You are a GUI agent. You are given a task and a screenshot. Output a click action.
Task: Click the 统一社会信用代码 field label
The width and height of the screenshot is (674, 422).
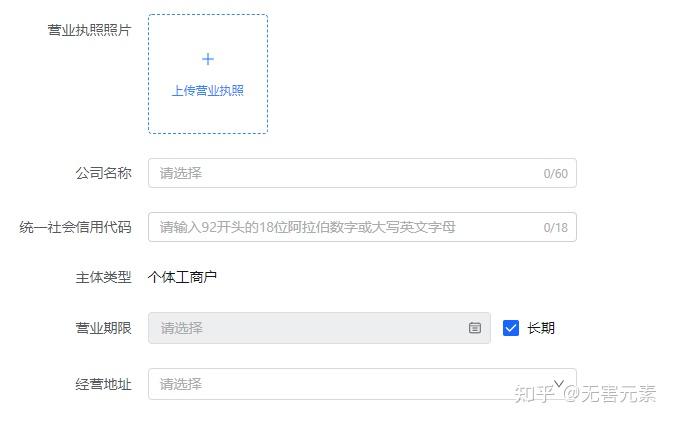pos(76,227)
